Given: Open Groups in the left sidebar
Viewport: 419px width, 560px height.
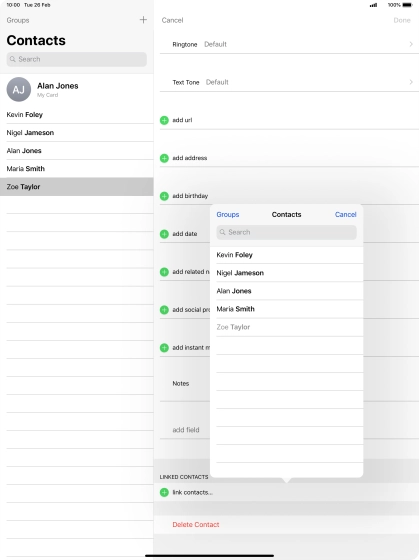Looking at the screenshot, I should 18,20.
